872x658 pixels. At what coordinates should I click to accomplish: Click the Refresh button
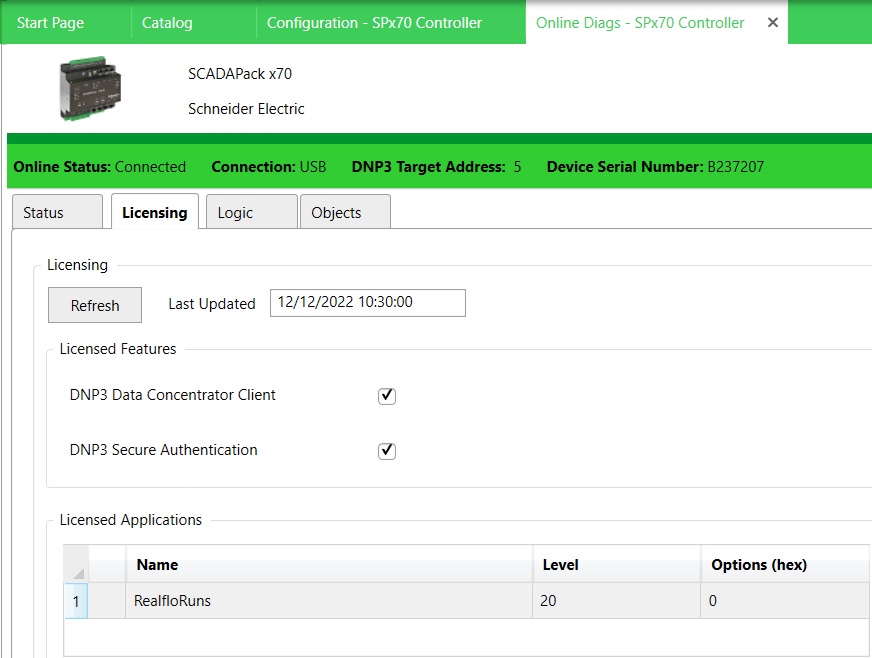click(95, 305)
